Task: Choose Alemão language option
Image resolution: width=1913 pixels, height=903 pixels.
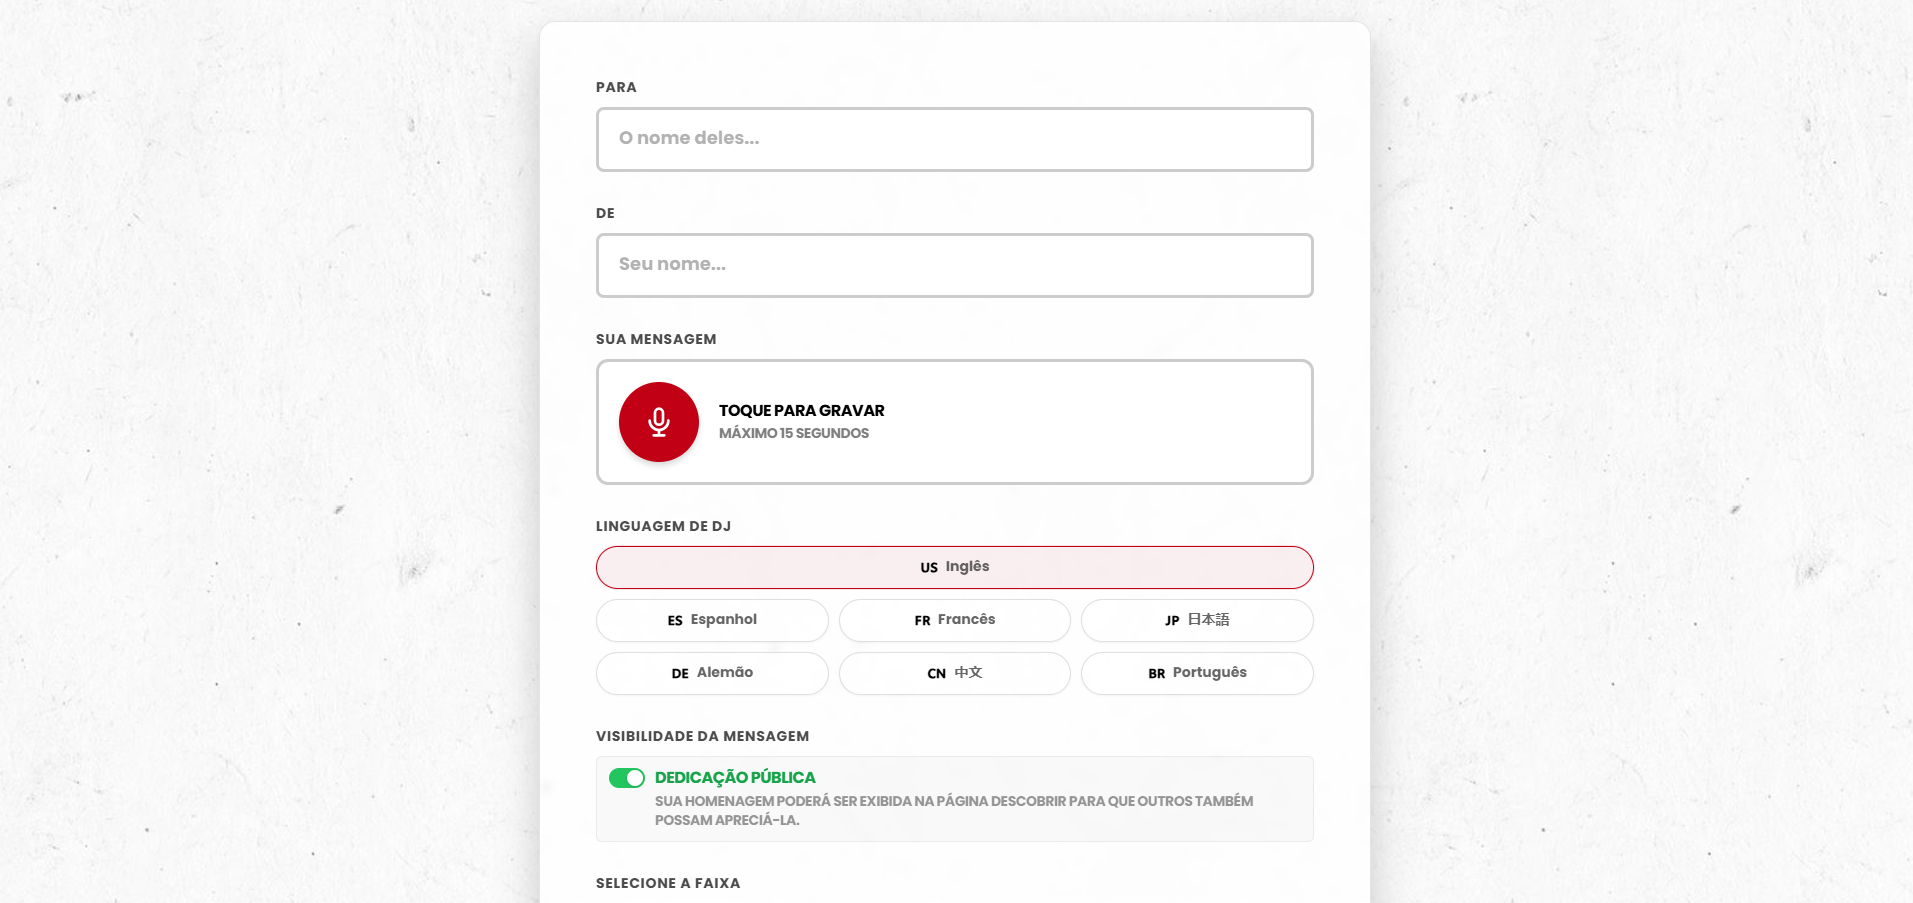Action: click(712, 673)
